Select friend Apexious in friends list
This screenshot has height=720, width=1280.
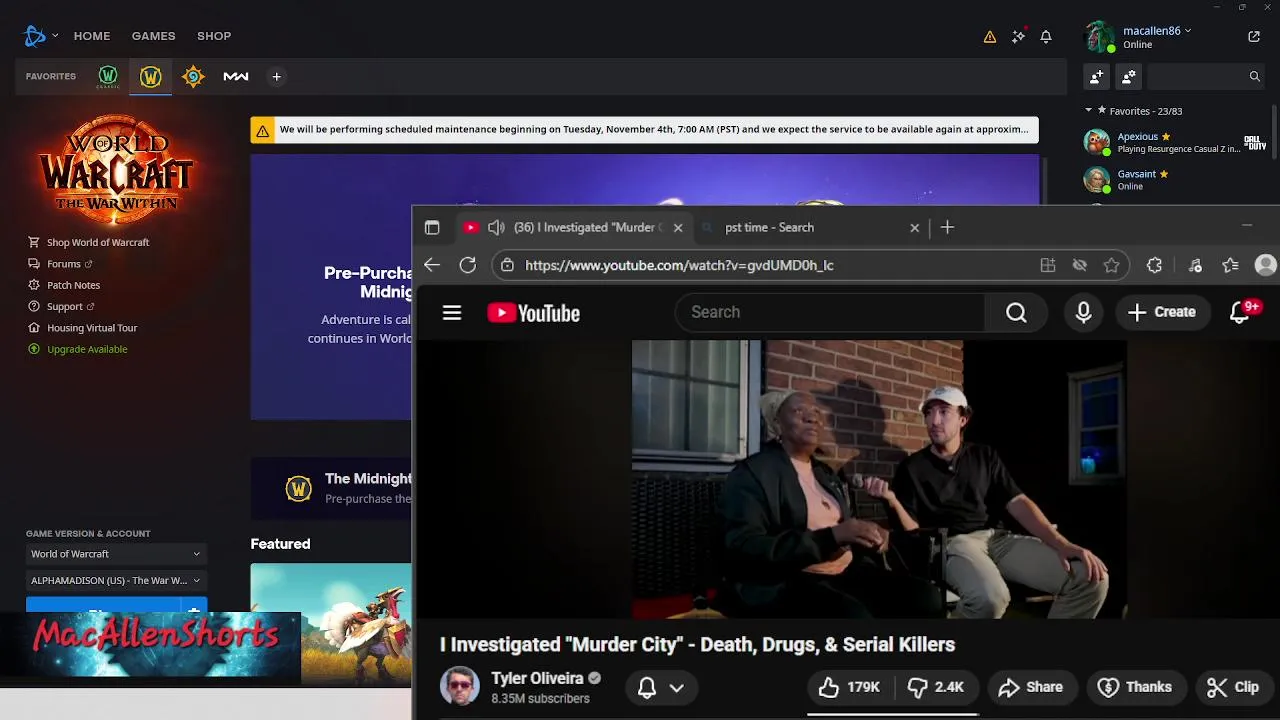coord(1175,143)
